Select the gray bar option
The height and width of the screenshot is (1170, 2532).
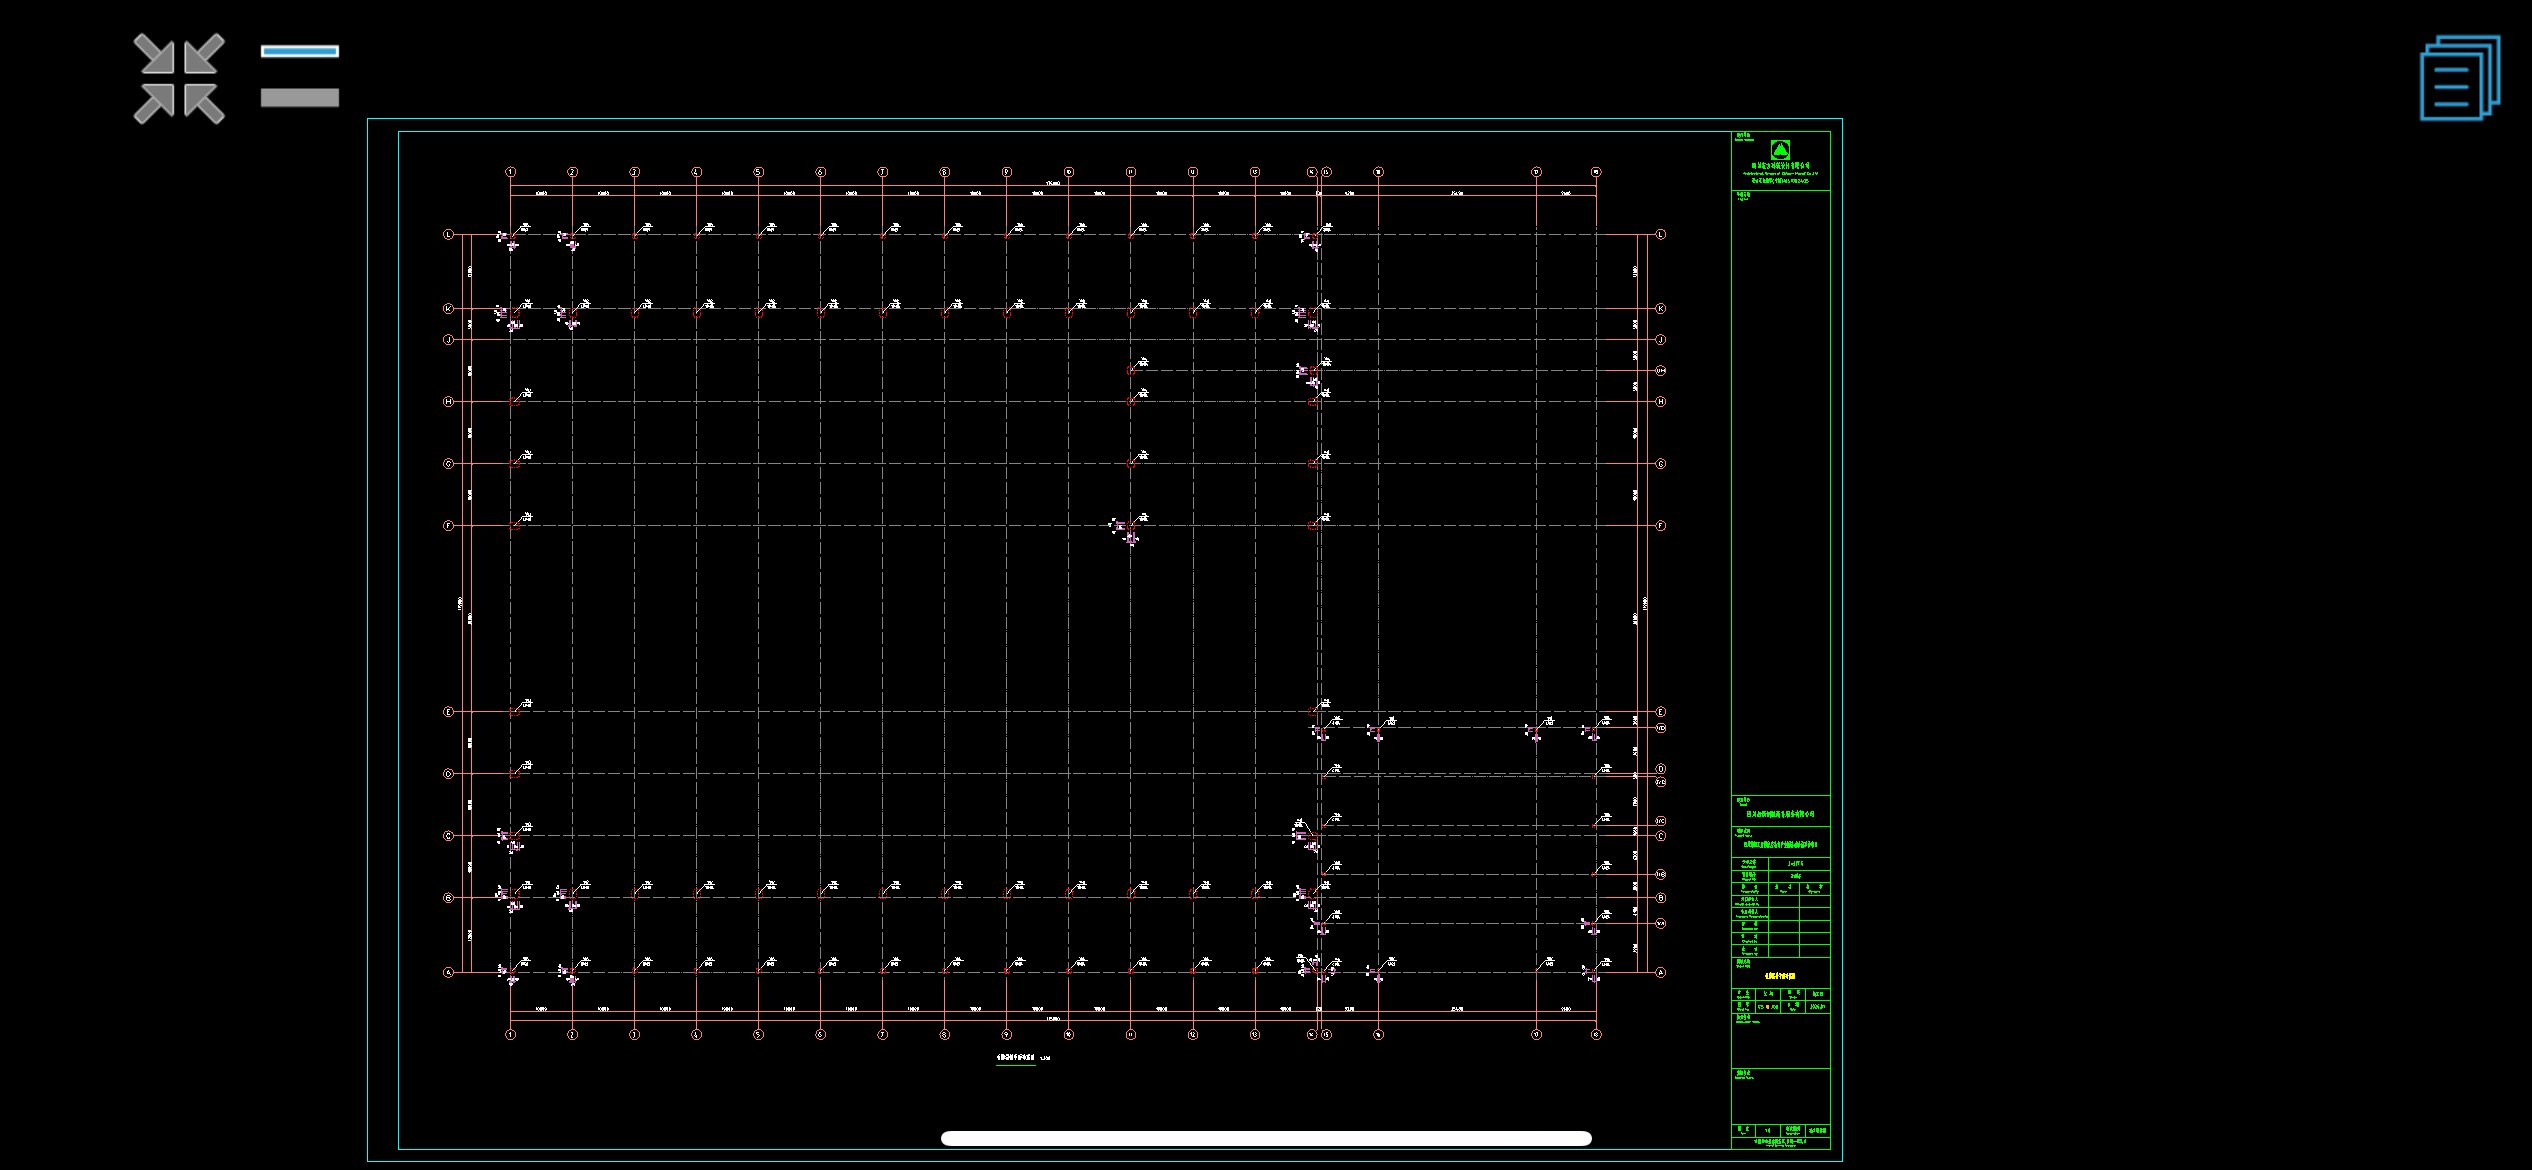coord(300,97)
